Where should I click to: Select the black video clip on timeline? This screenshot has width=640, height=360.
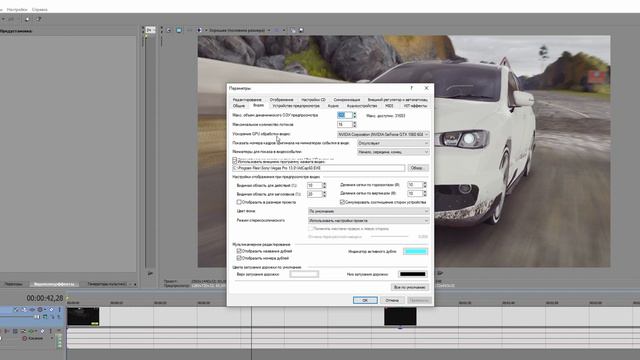(400, 317)
